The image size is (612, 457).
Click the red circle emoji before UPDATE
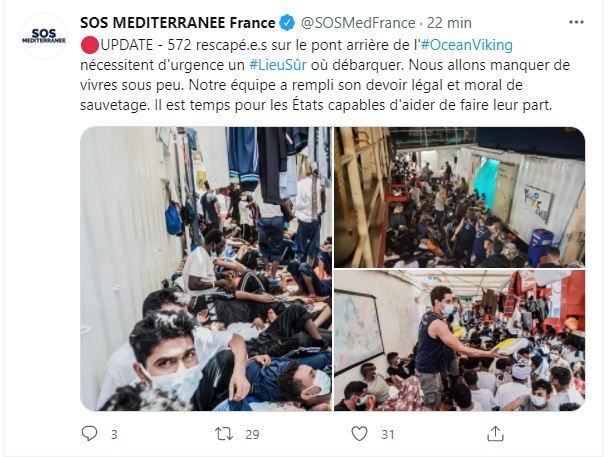tap(90, 45)
